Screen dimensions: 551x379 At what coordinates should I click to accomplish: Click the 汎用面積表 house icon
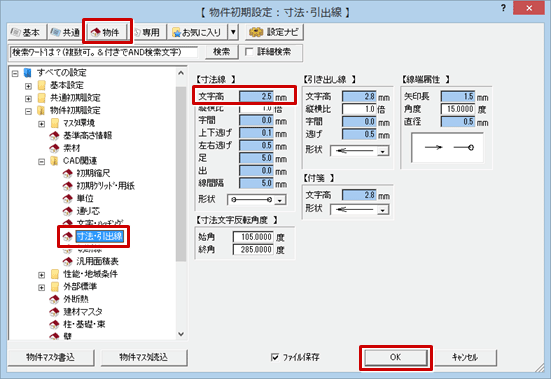(x=67, y=262)
